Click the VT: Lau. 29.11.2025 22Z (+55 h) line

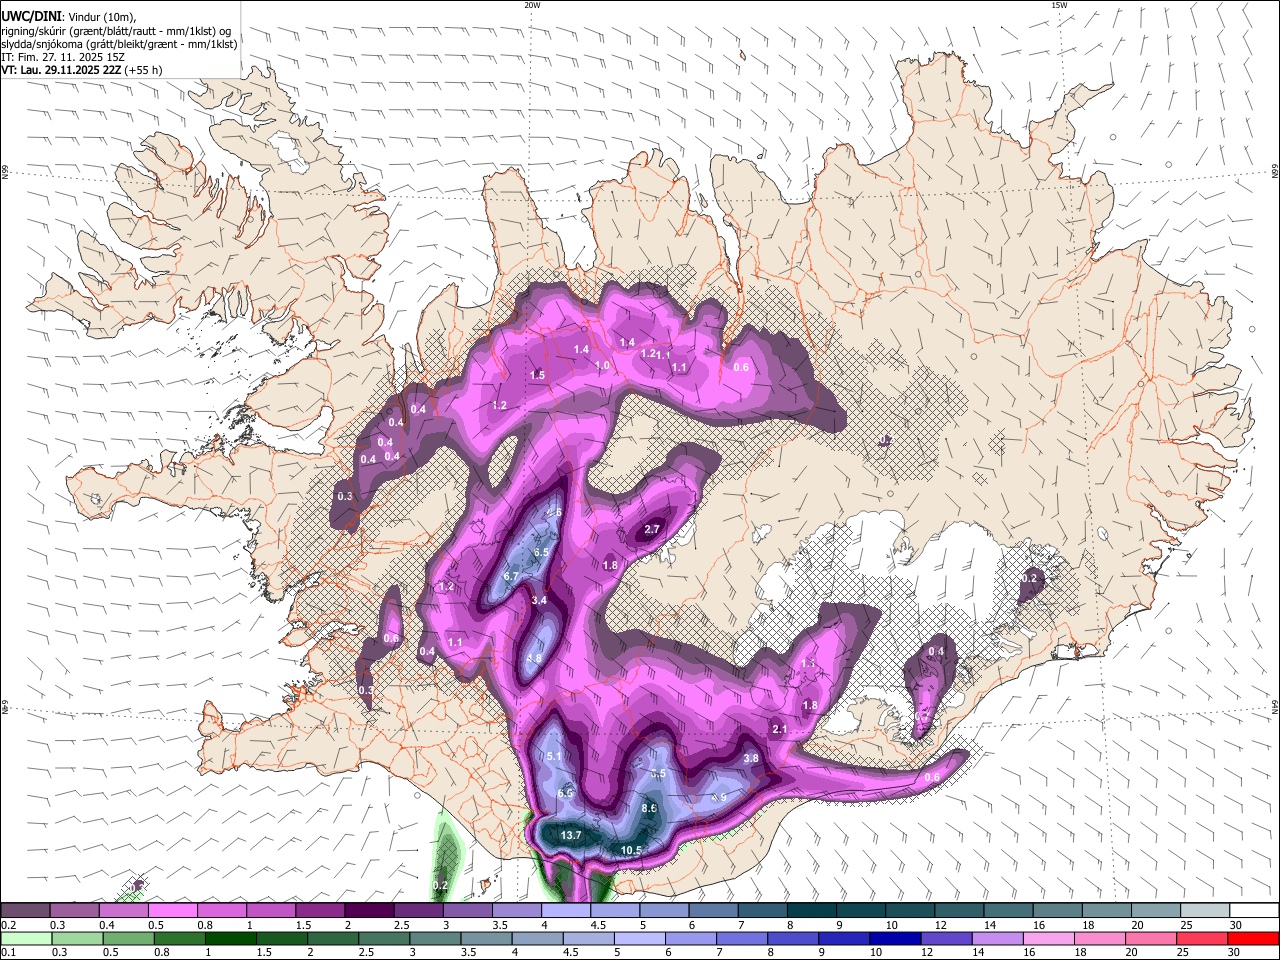82,70
